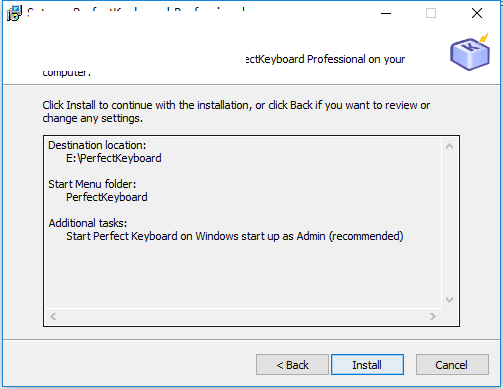Click the PerfectKeyboard Start Menu folder name

click(x=107, y=197)
